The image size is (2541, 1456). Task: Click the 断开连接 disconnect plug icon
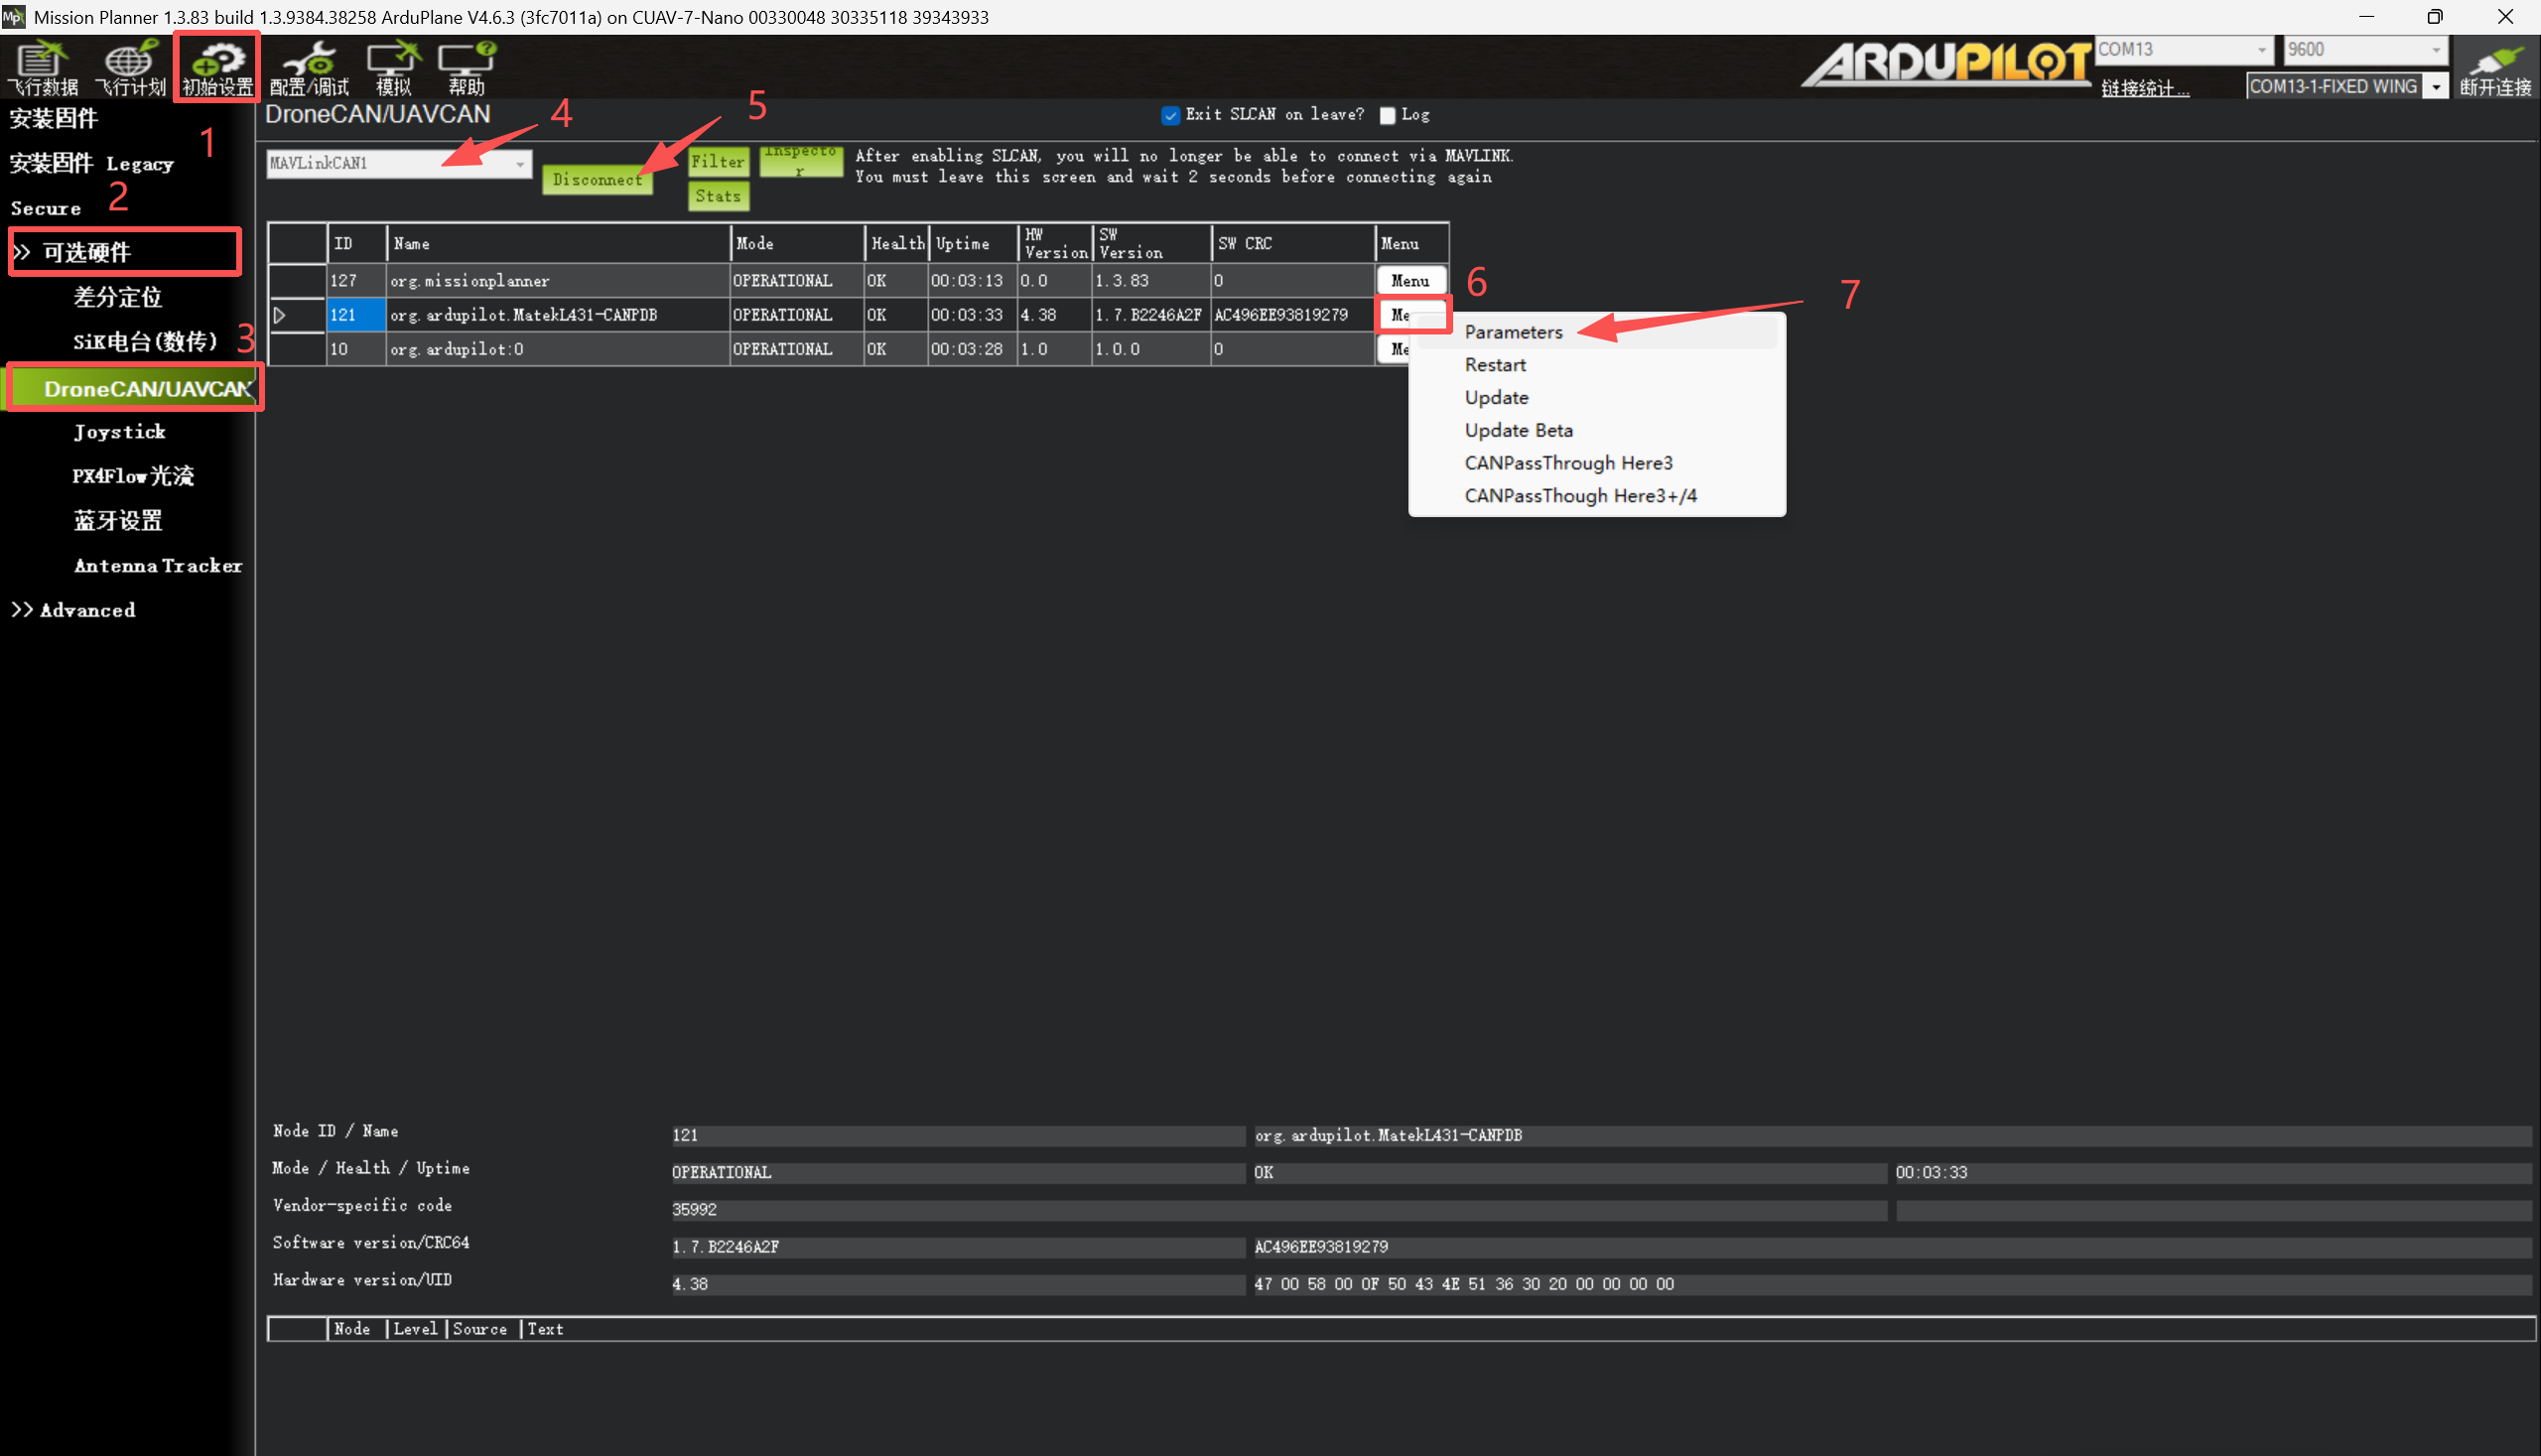(2495, 67)
